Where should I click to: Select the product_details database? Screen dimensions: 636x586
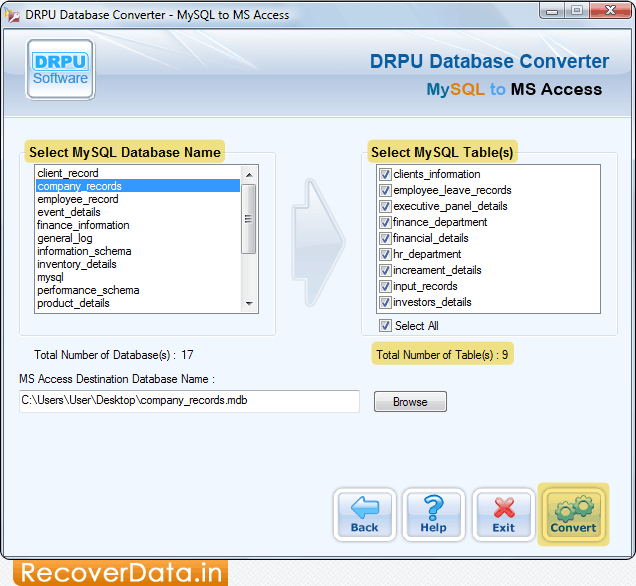click(73, 303)
